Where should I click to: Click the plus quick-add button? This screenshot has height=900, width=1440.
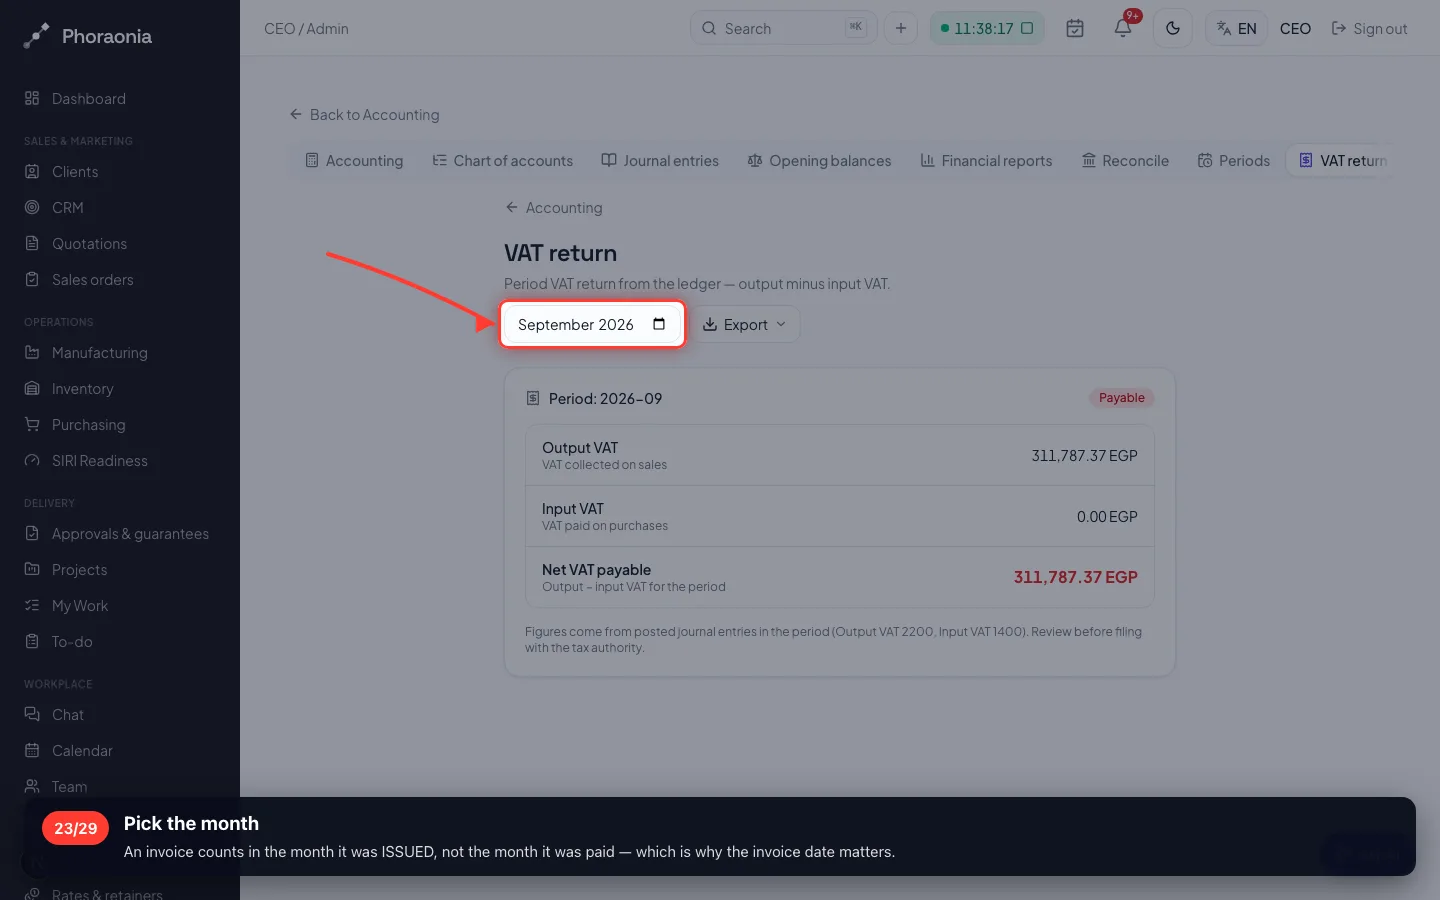tap(900, 28)
